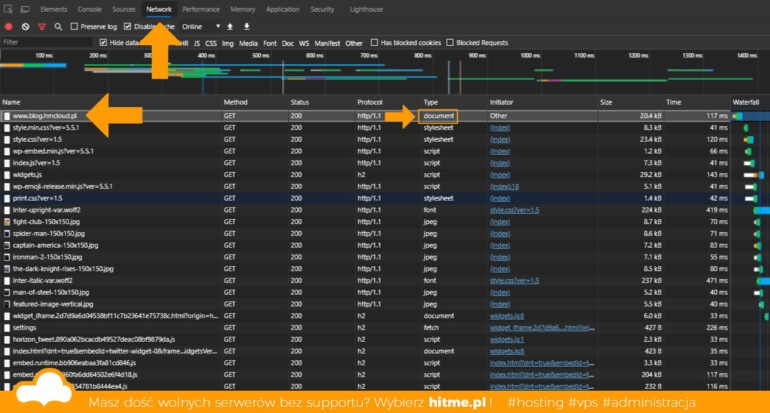This screenshot has width=770, height=413.
Task: Open the Online throttling dropdown
Action: (x=201, y=27)
